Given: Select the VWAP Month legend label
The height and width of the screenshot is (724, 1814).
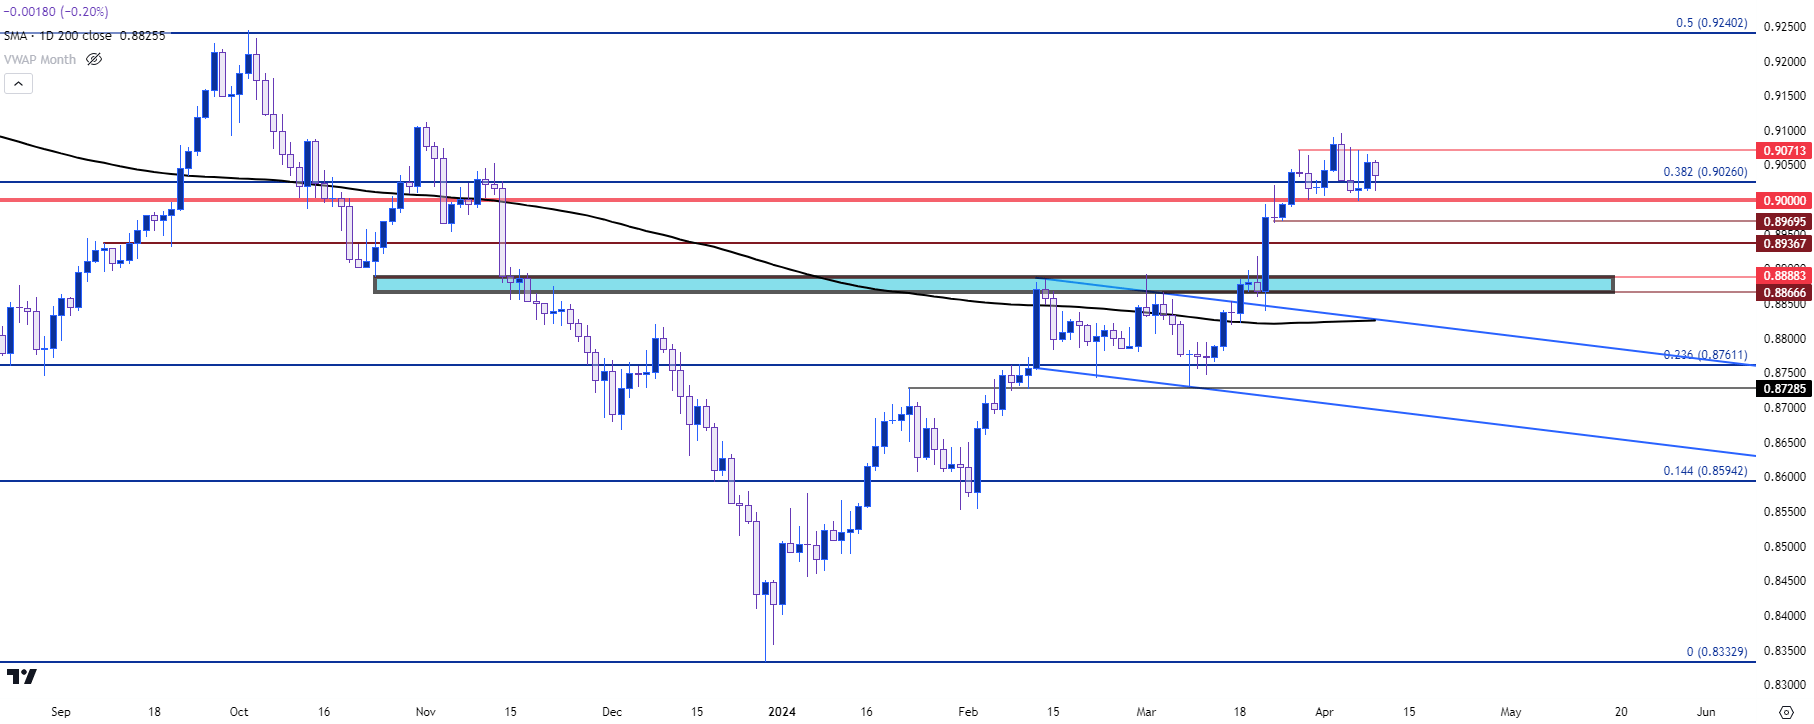Looking at the screenshot, I should pyautogui.click(x=40, y=60).
